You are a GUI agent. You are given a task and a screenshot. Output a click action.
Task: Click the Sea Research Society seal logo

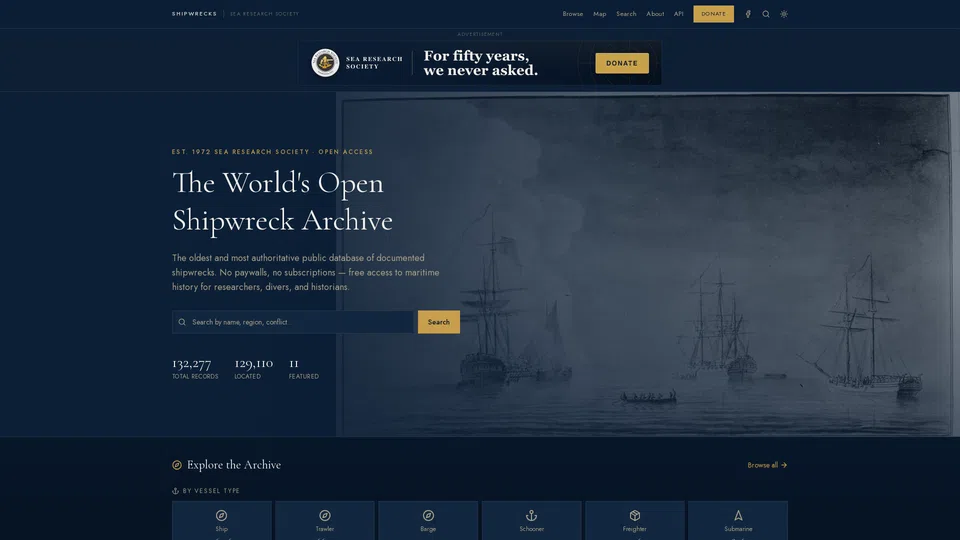[325, 62]
